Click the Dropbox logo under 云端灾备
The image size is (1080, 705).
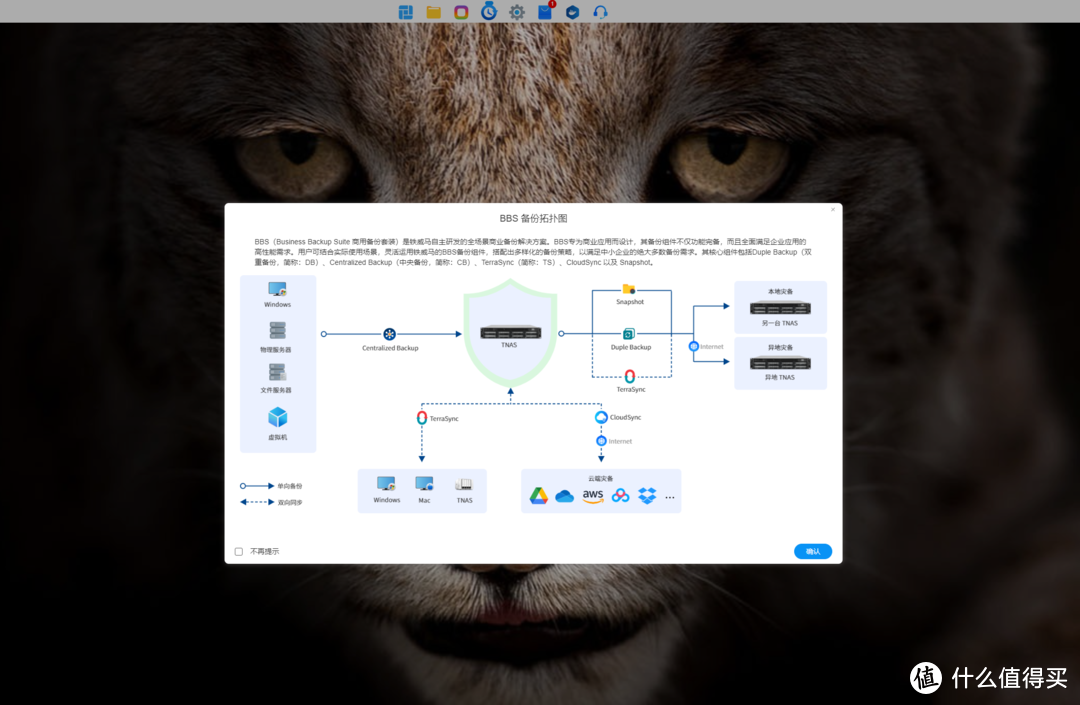tap(647, 496)
